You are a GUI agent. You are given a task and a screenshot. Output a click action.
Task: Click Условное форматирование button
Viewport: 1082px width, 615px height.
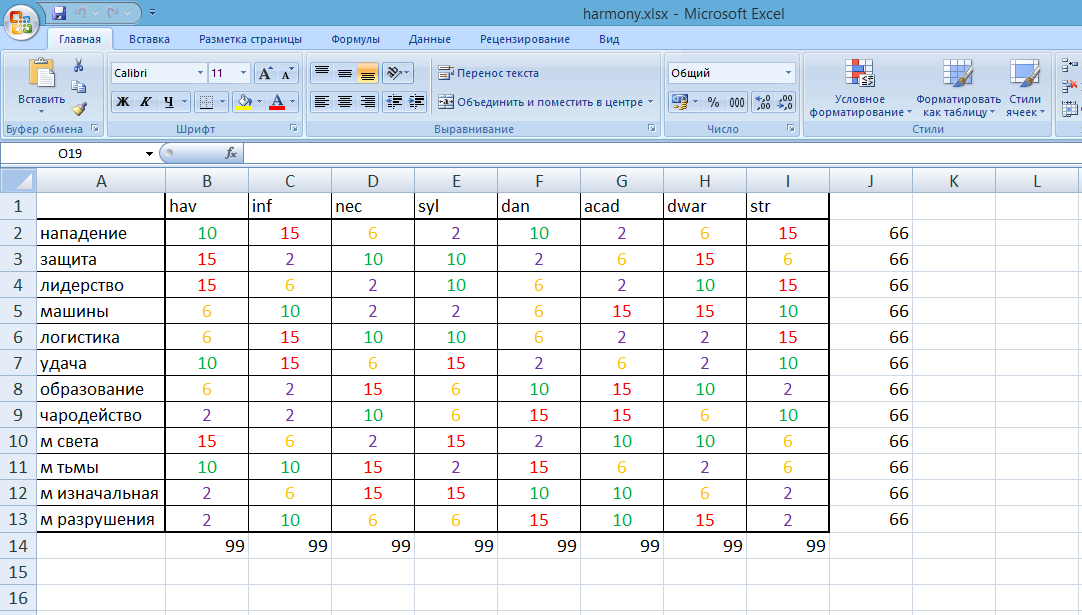click(x=860, y=88)
